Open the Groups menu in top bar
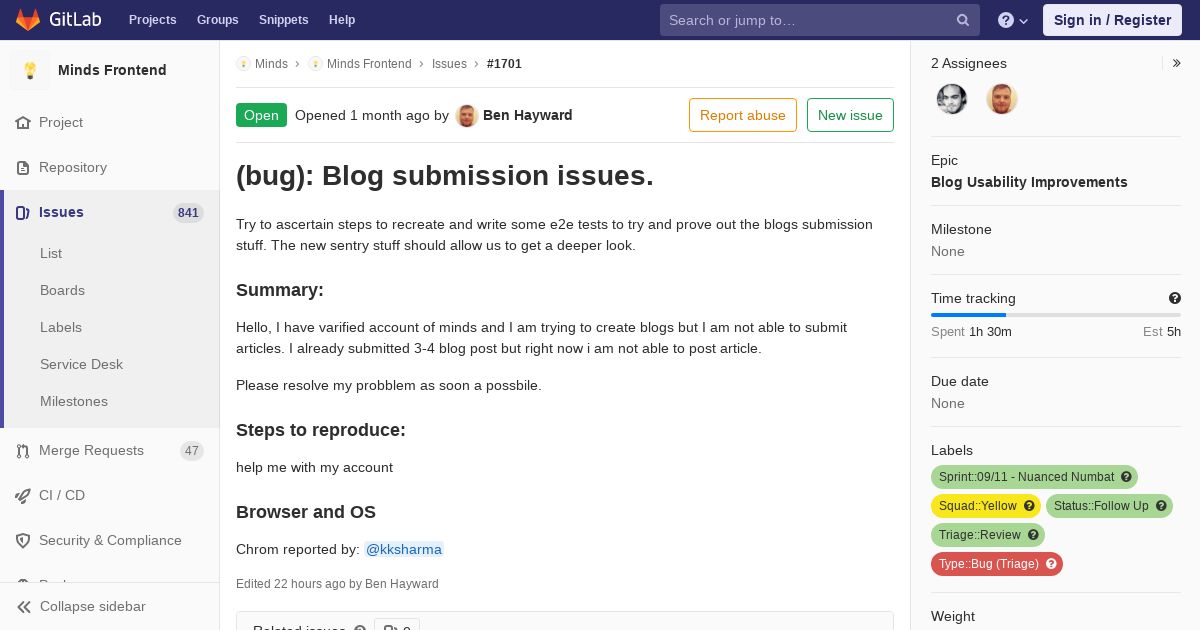Image resolution: width=1200 pixels, height=630 pixels. coord(217,20)
